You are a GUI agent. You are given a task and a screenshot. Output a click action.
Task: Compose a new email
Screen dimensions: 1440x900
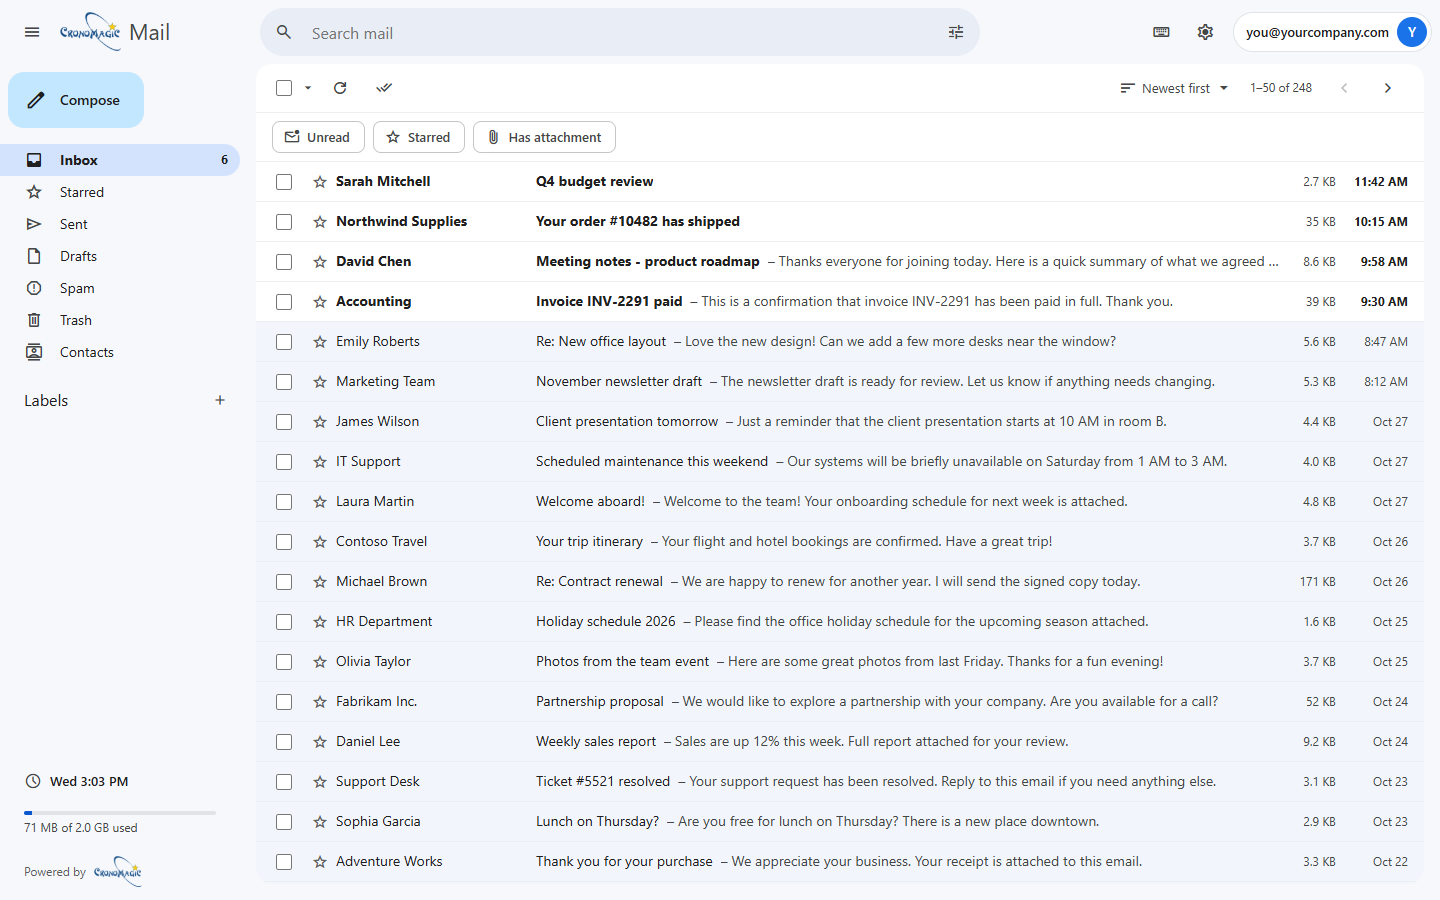76,100
